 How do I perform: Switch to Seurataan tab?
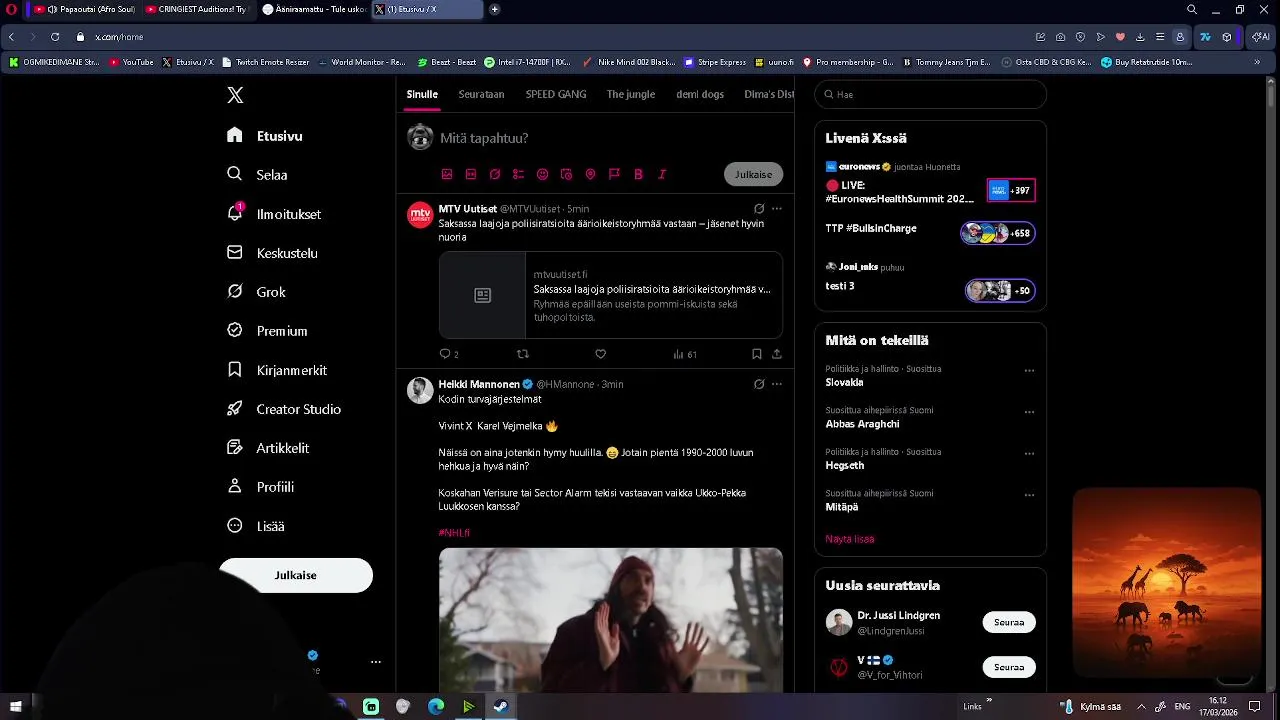coord(481,94)
